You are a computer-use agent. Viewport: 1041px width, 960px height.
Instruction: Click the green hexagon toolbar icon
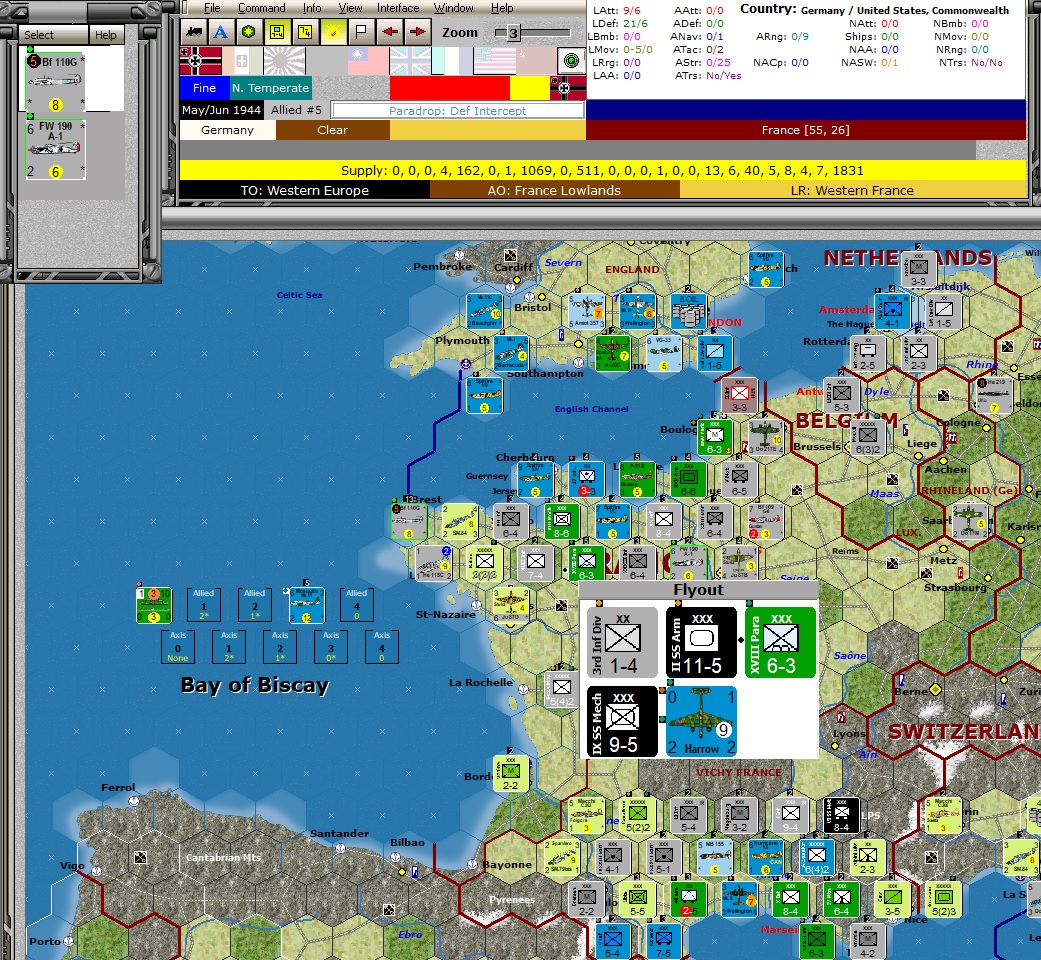pyautogui.click(x=248, y=32)
